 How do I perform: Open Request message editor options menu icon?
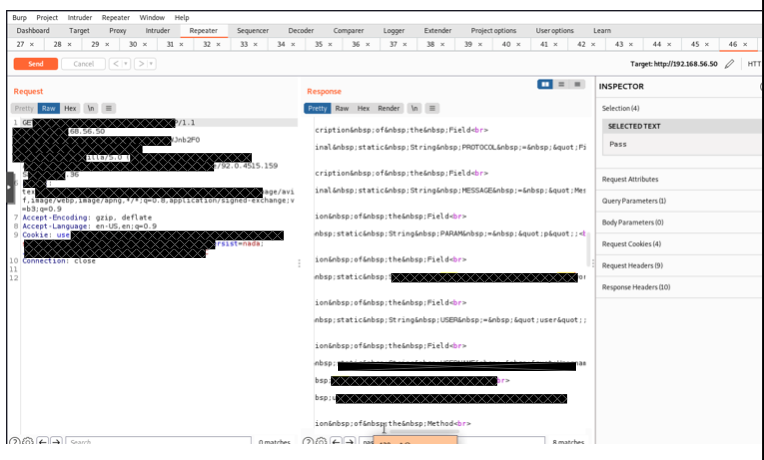[x=109, y=108]
